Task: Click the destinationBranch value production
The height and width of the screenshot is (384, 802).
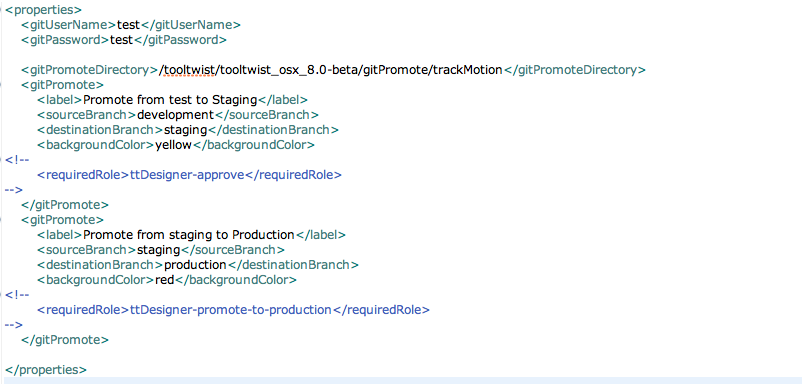Action: [x=195, y=265]
